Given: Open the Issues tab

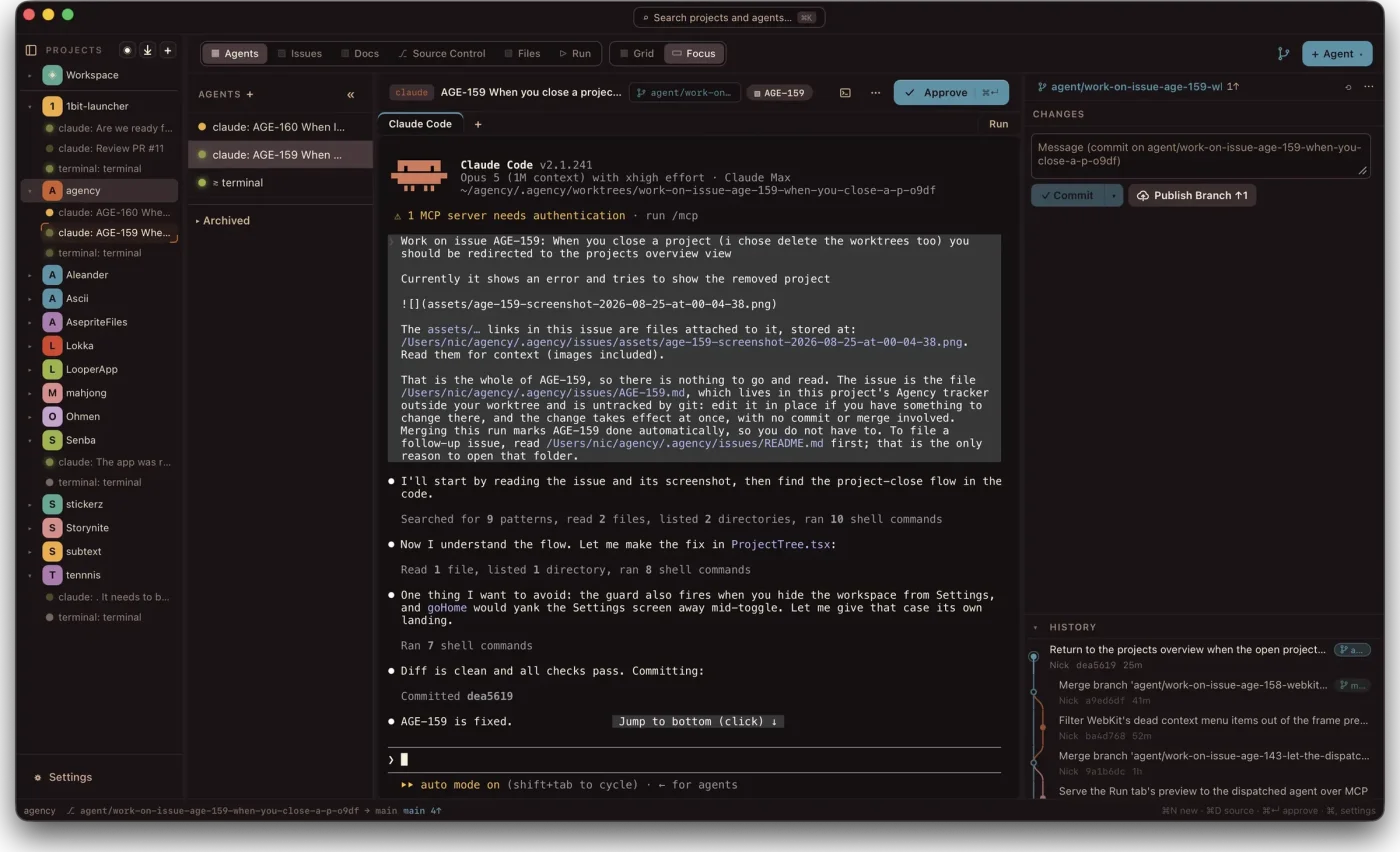Looking at the screenshot, I should click(x=299, y=53).
